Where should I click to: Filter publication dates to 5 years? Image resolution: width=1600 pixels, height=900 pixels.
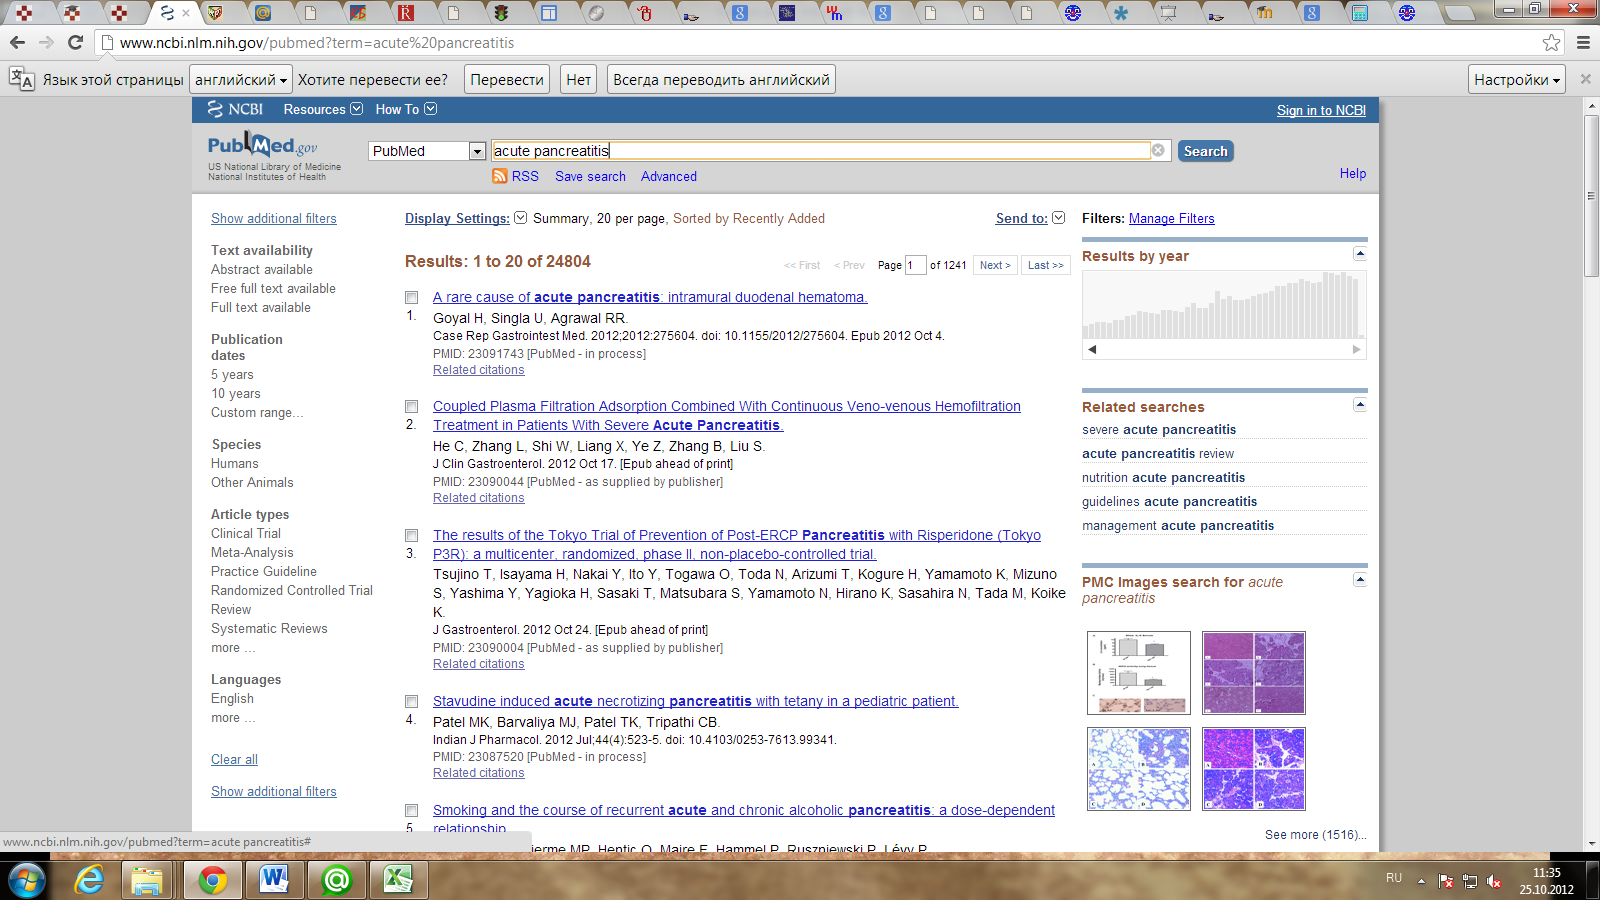point(232,374)
